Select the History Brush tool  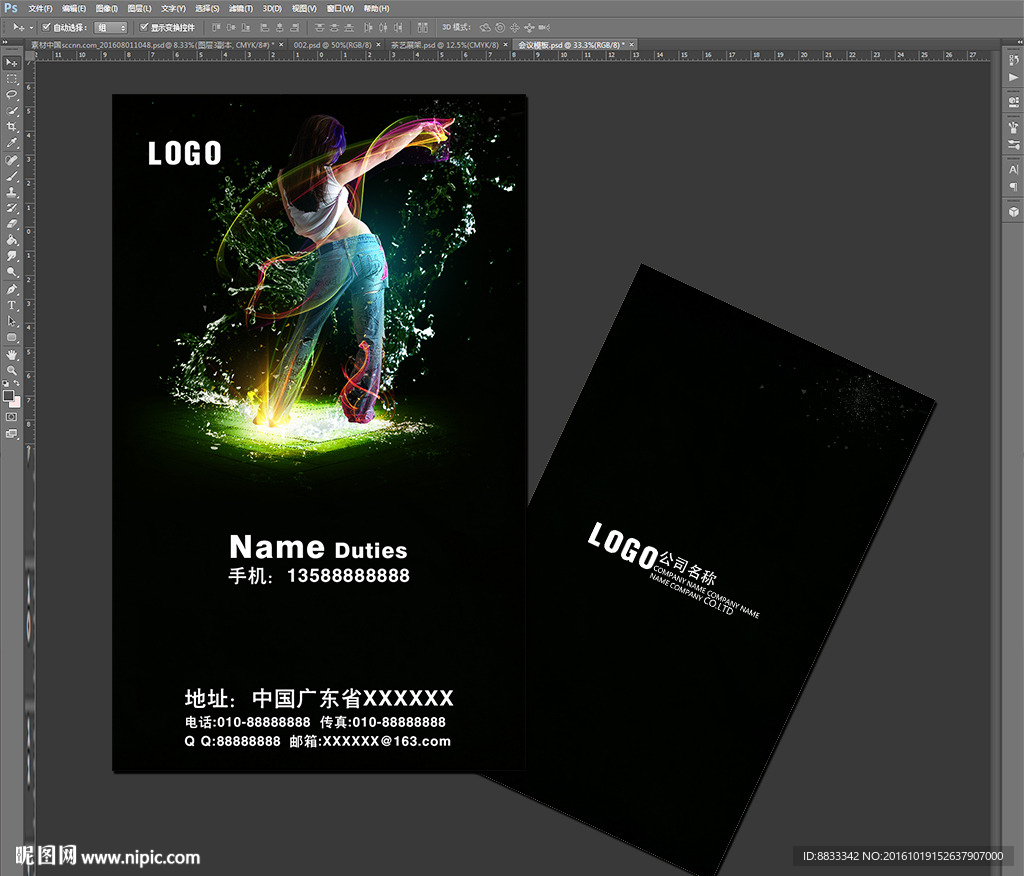(x=12, y=208)
